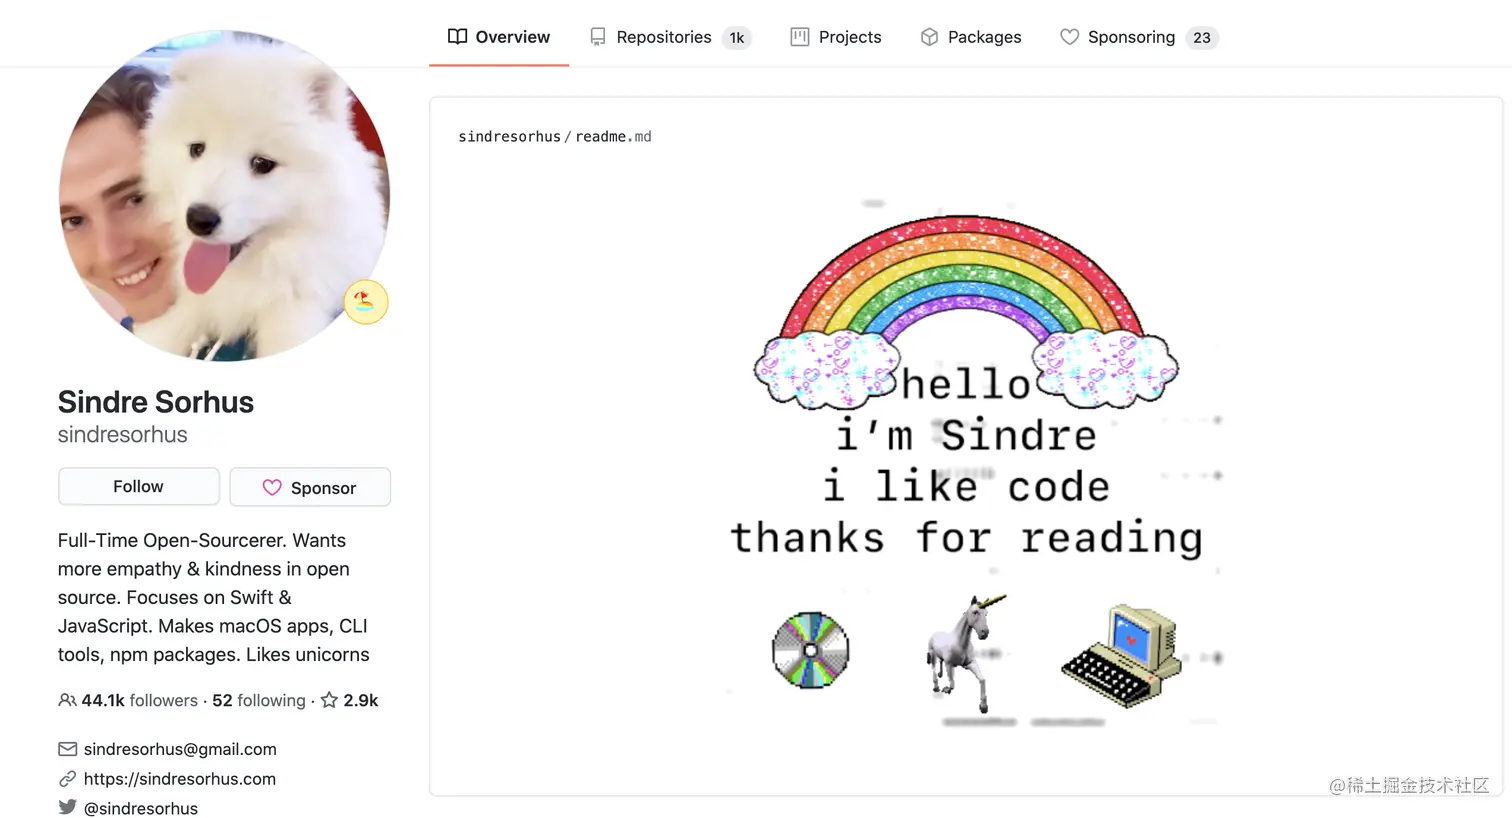Screen dimensions: 1512x818
Task: Visit https://sindresorhus.com link
Action: [x=180, y=778]
